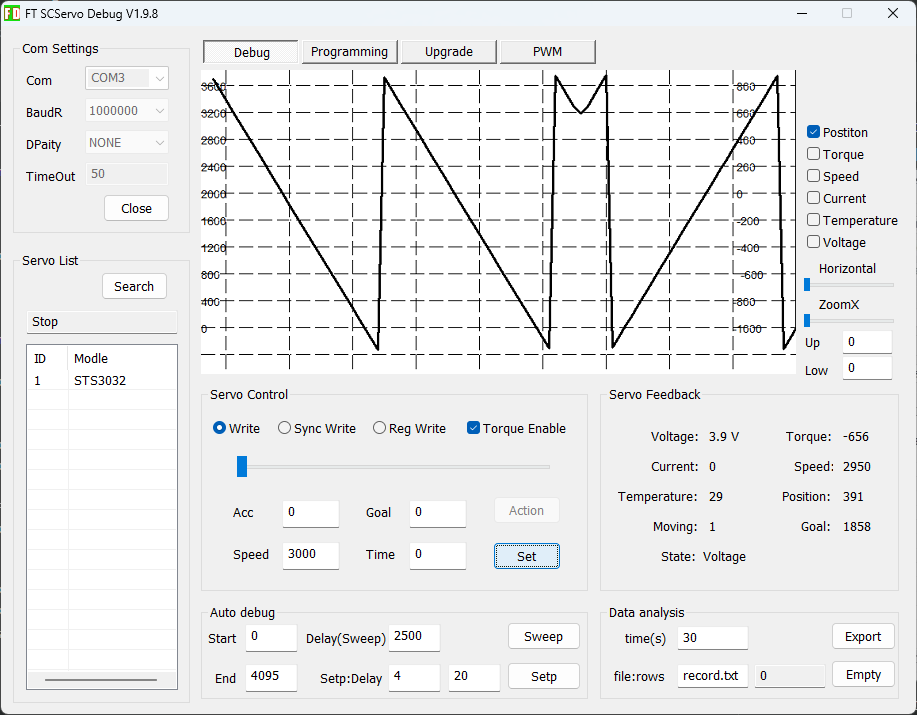Select the Reg Write radio button
917x715 pixels.
pos(379,428)
